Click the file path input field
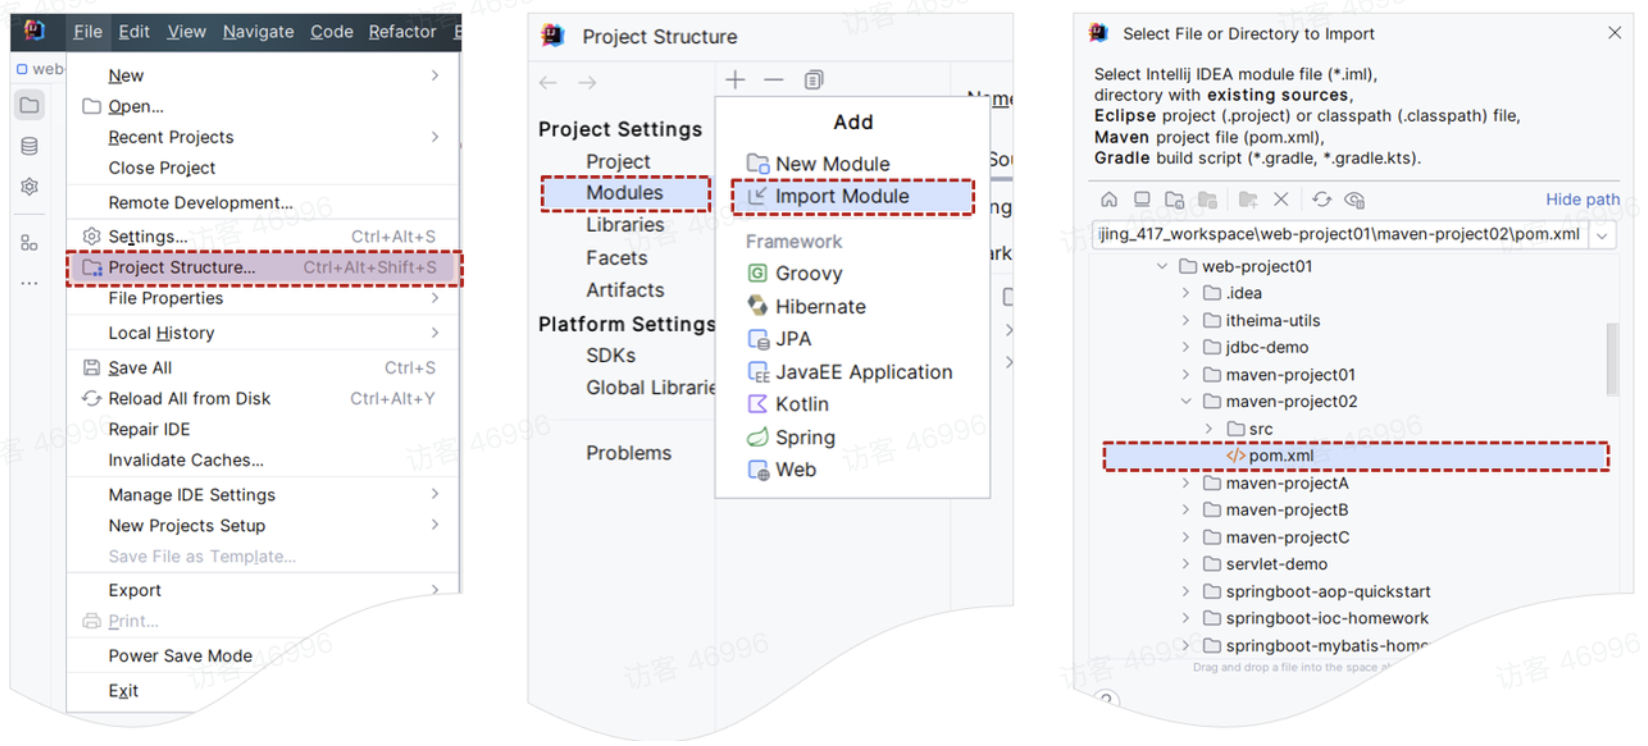The width and height of the screenshot is (1648, 746). [1338, 235]
